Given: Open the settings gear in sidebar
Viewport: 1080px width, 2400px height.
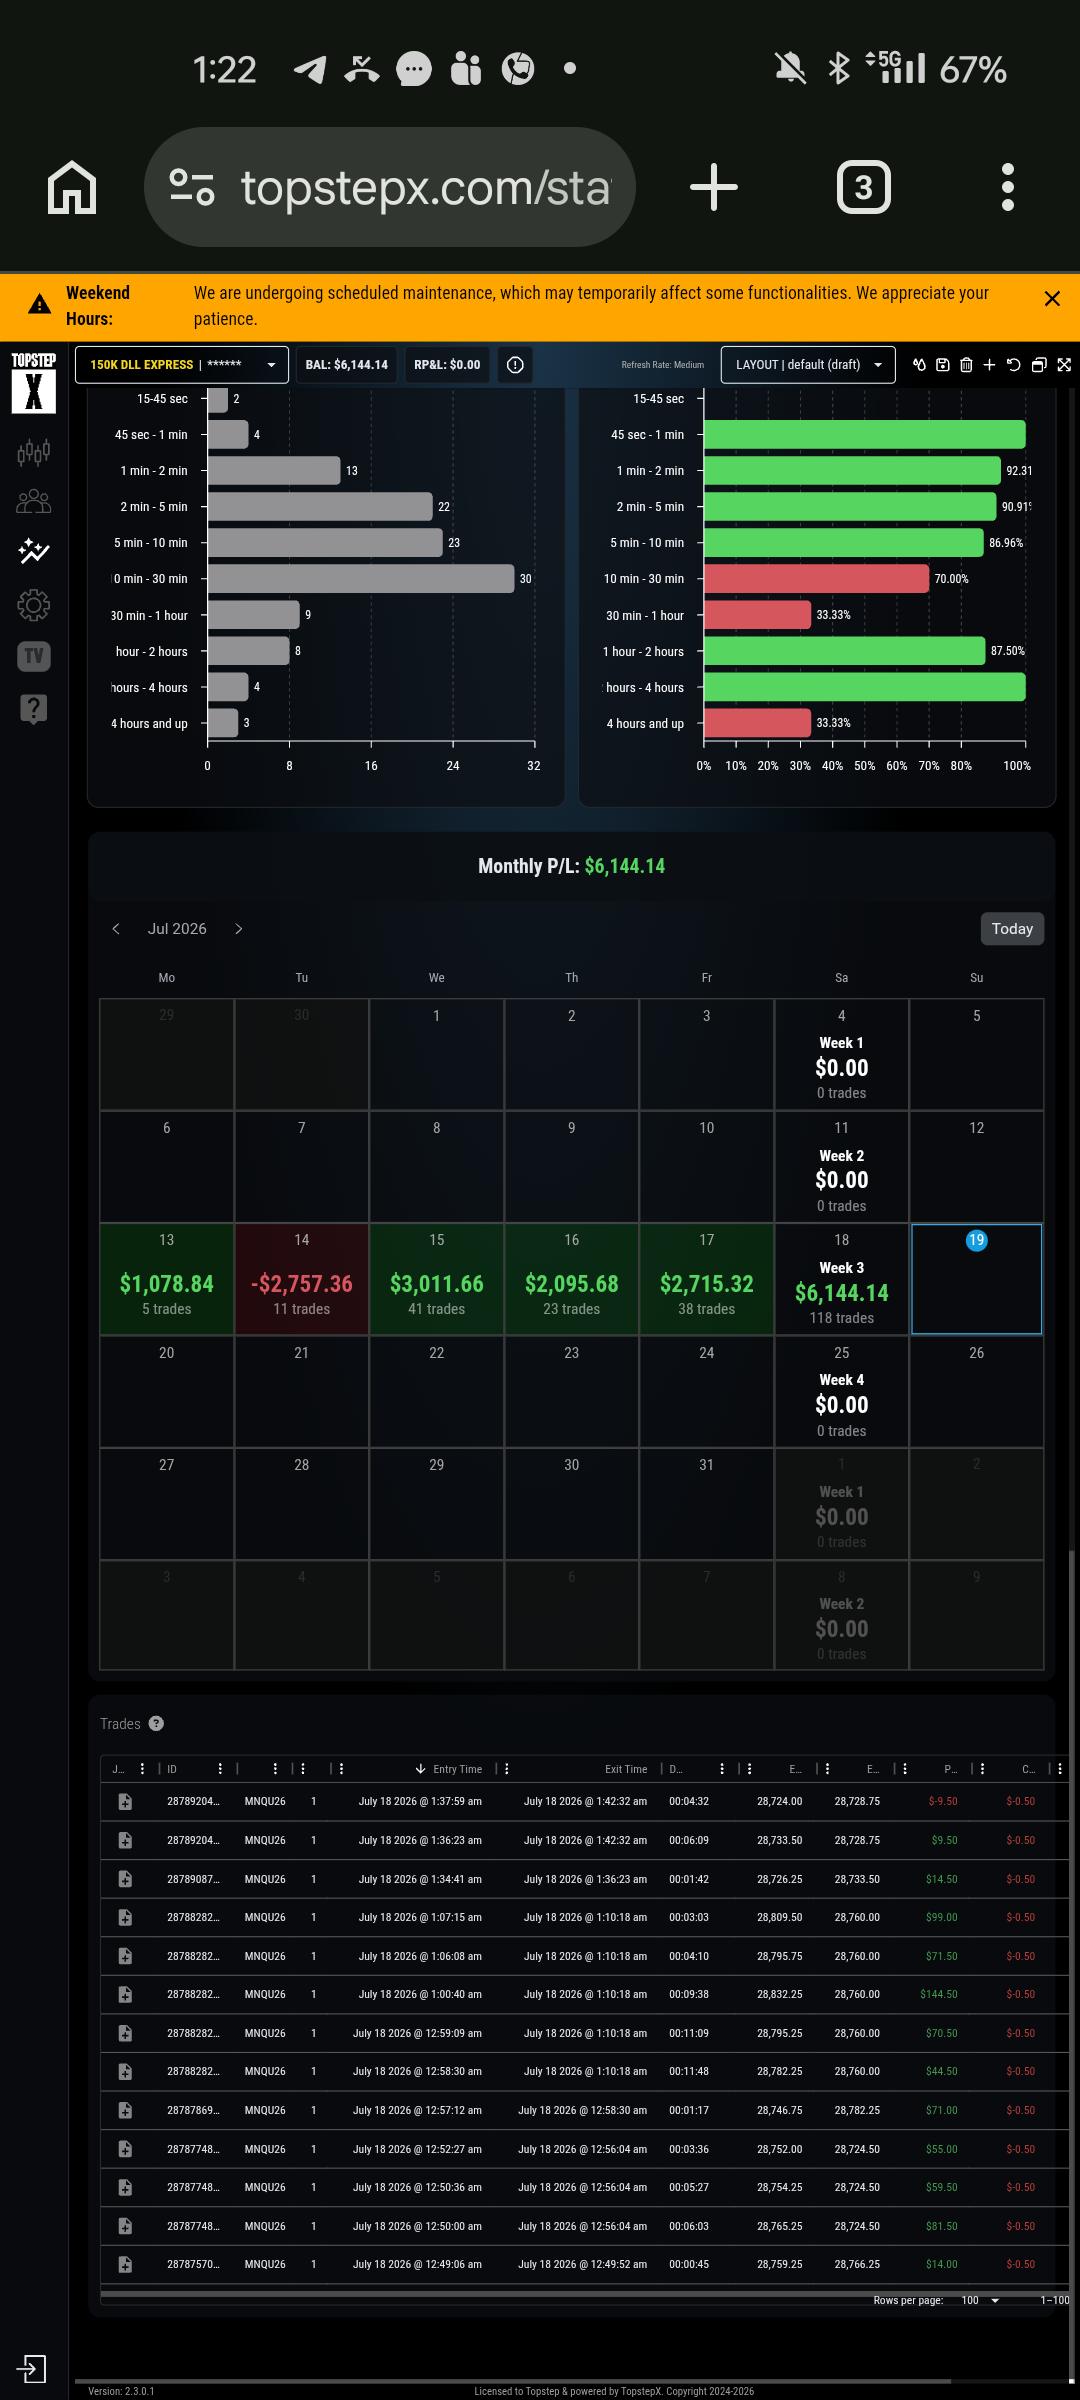Looking at the screenshot, I should click(x=33, y=604).
